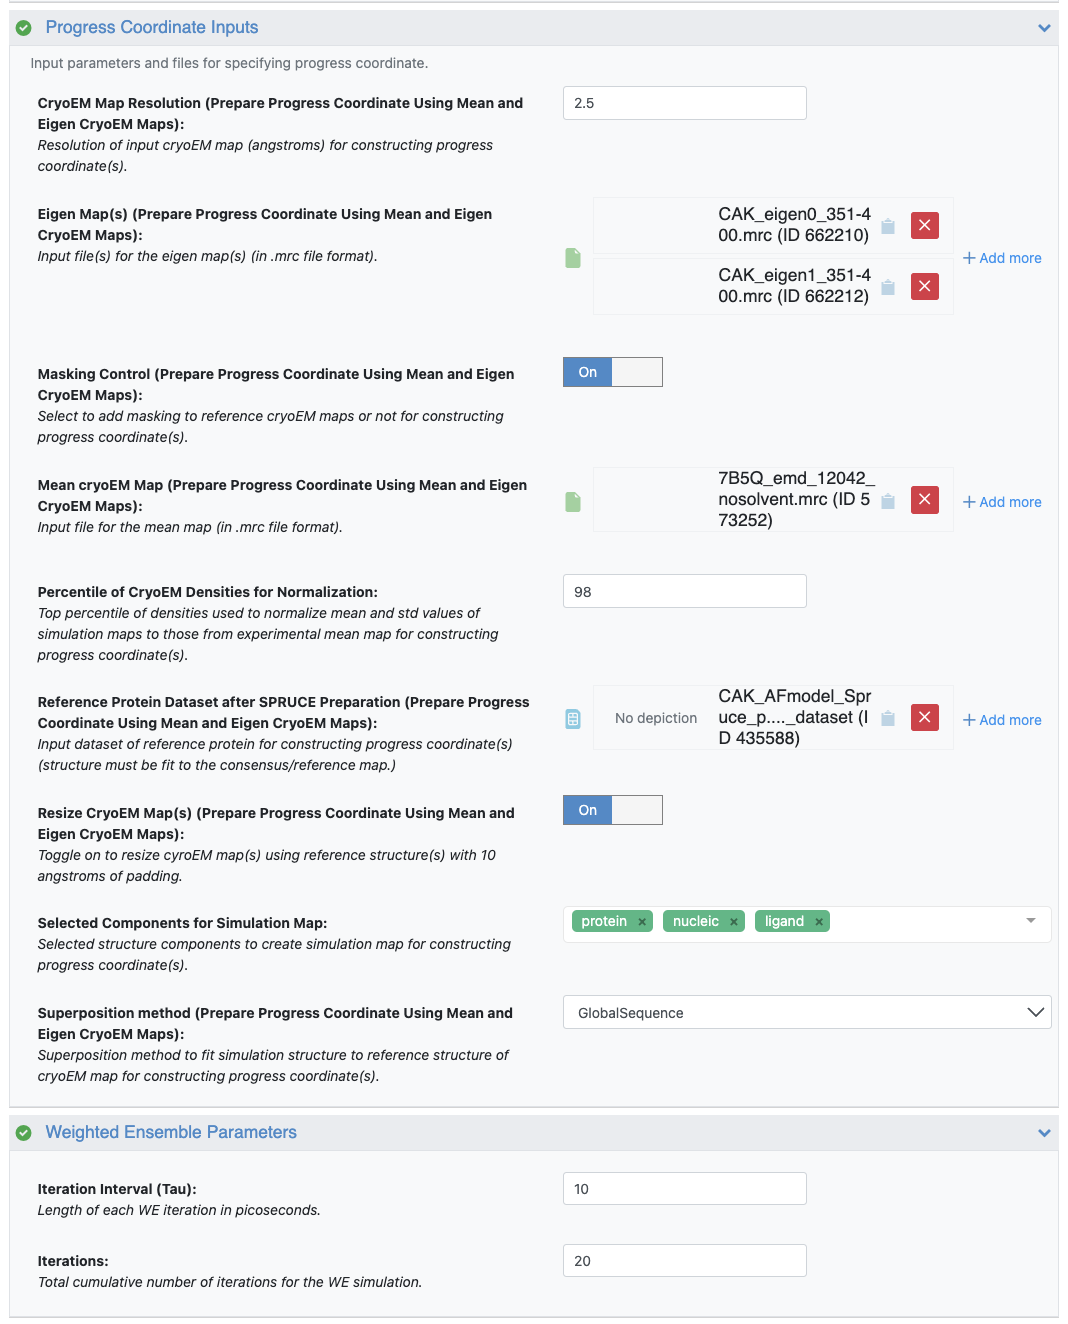Remove the protein tag from Selected Components
This screenshot has width=1068, height=1324.
pyautogui.click(x=642, y=922)
